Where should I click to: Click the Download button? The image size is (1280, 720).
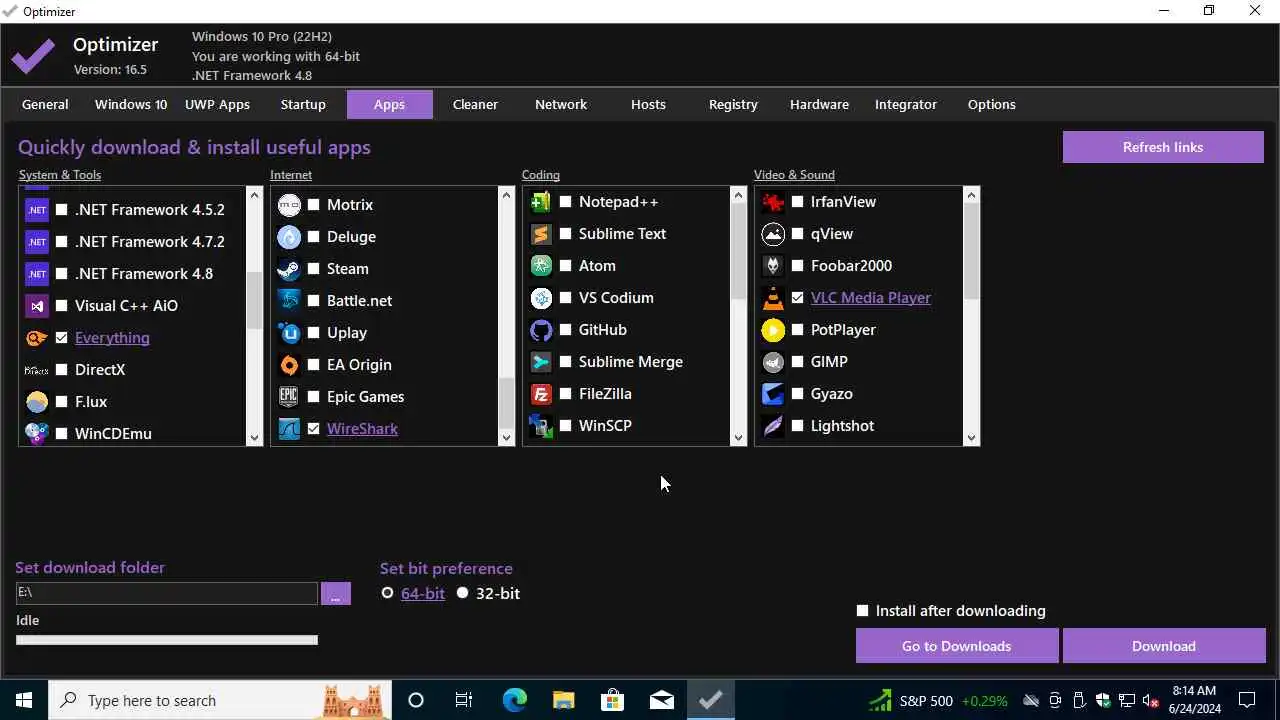(1164, 646)
